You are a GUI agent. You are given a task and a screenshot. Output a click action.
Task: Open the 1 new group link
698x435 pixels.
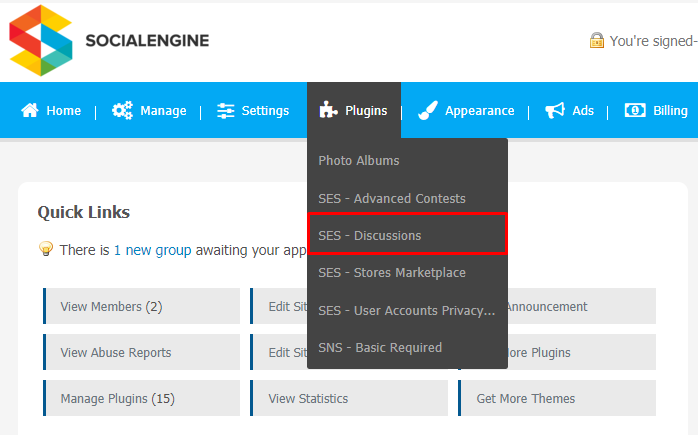pos(153,250)
